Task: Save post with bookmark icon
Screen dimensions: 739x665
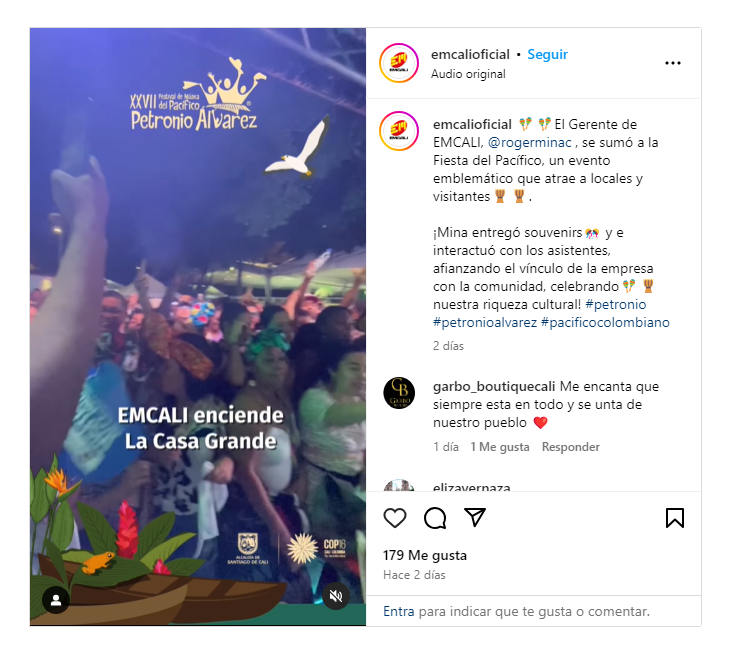Action: [674, 518]
